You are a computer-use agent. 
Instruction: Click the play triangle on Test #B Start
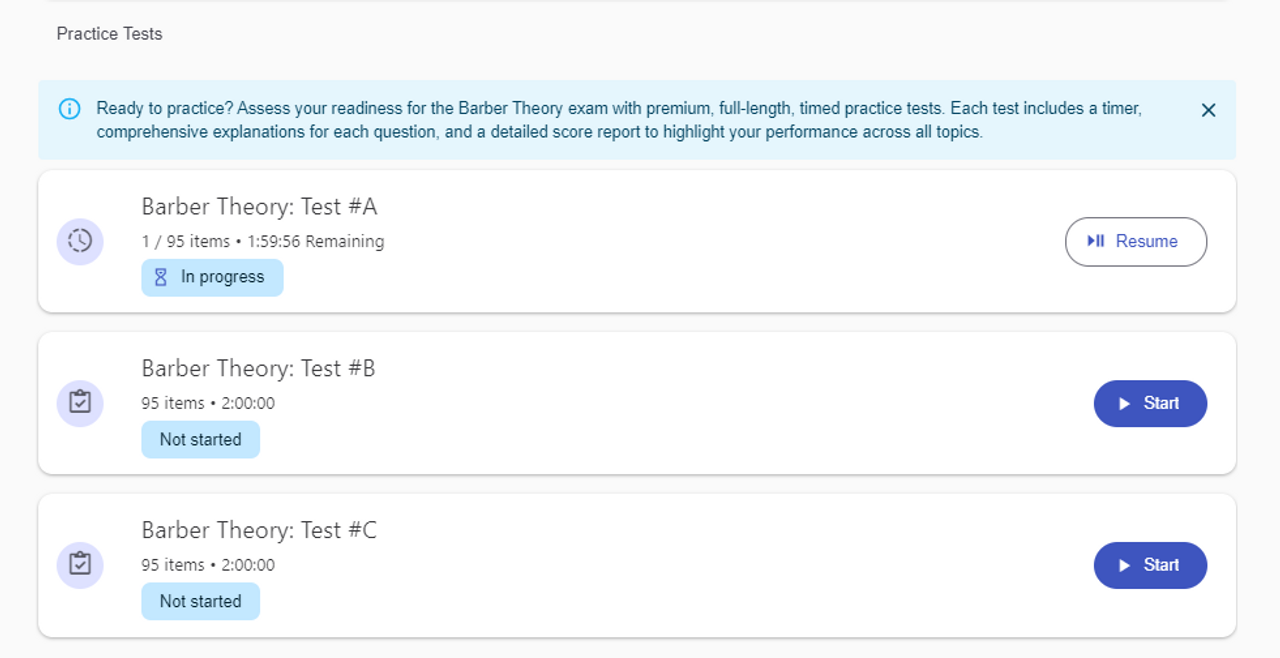coord(1124,404)
